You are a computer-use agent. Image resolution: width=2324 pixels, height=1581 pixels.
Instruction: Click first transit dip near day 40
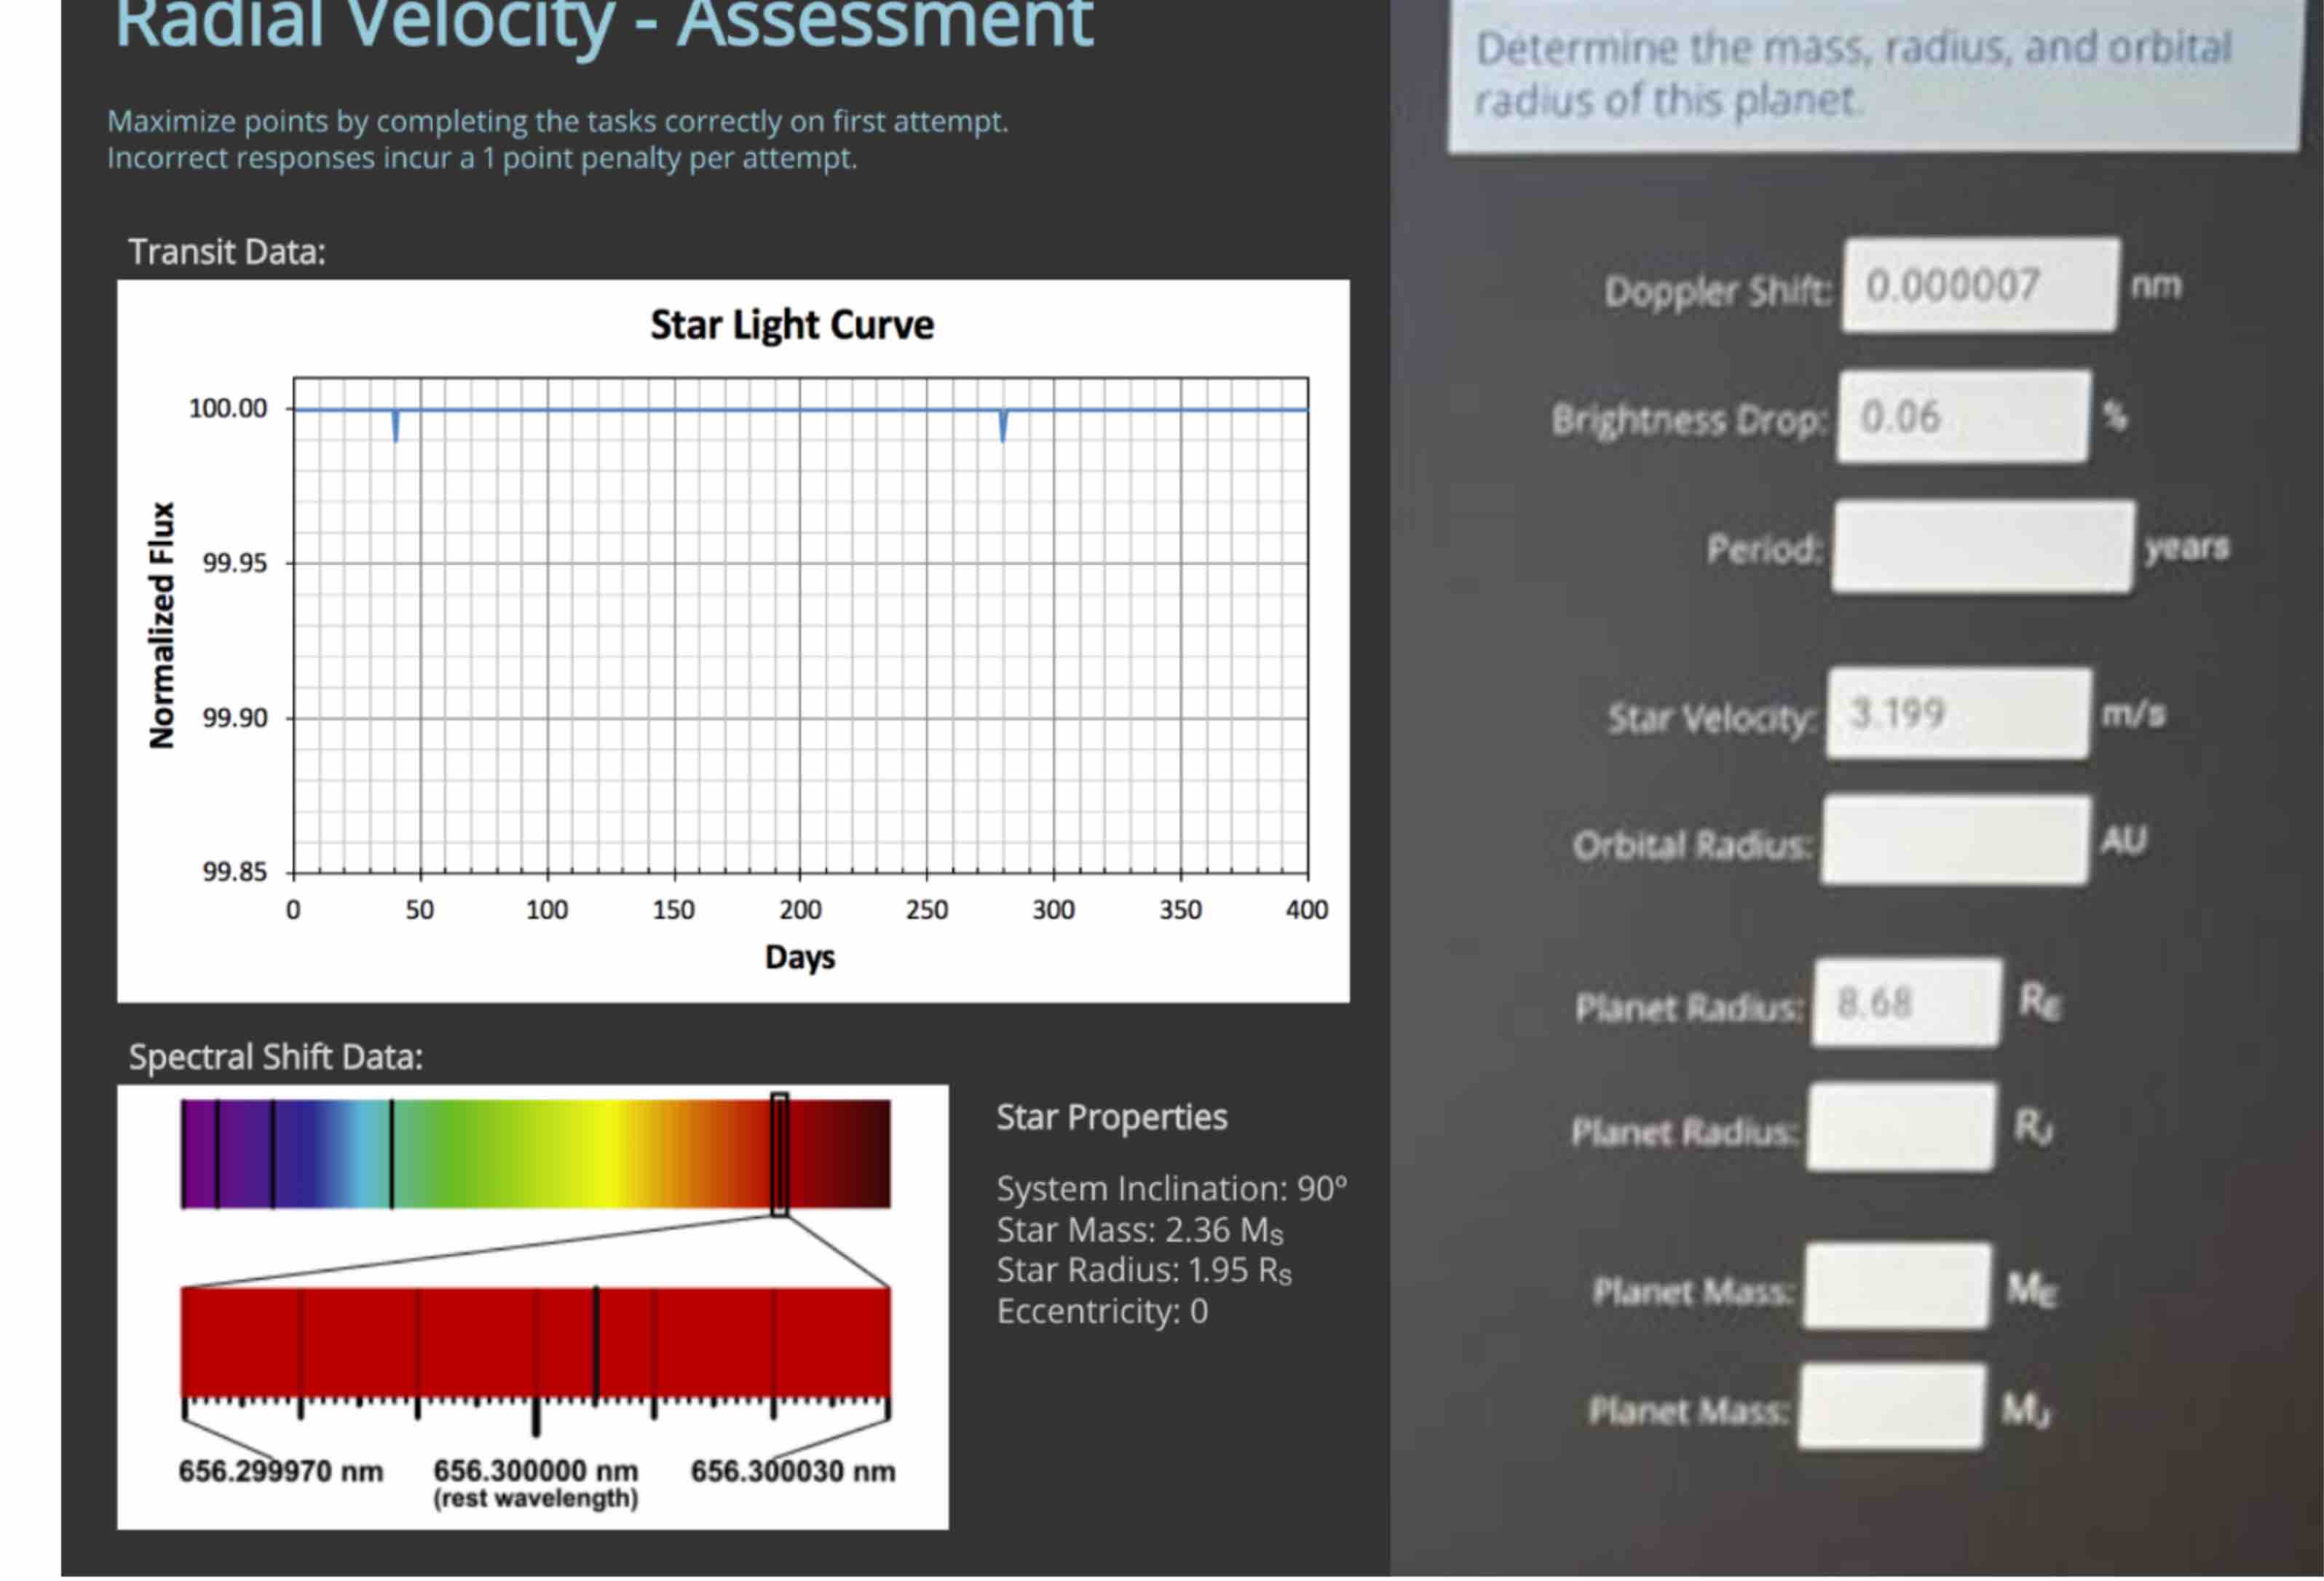click(396, 426)
